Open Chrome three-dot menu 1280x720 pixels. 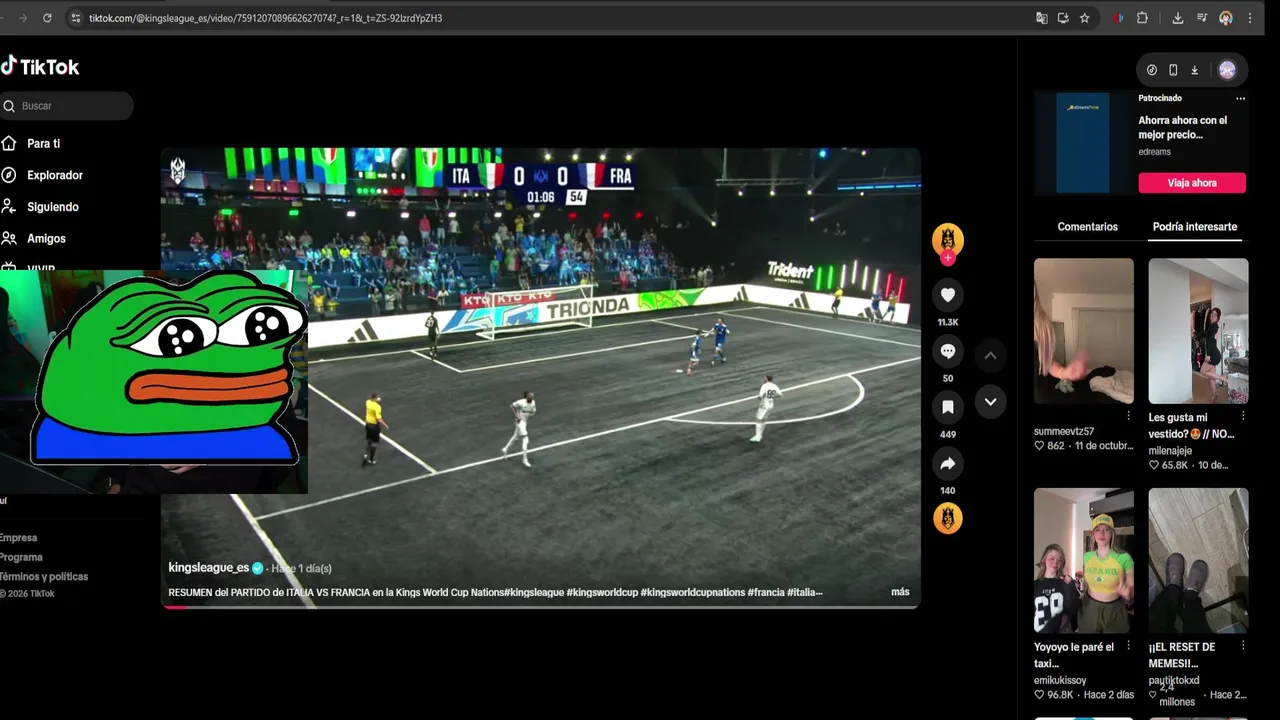1250,18
